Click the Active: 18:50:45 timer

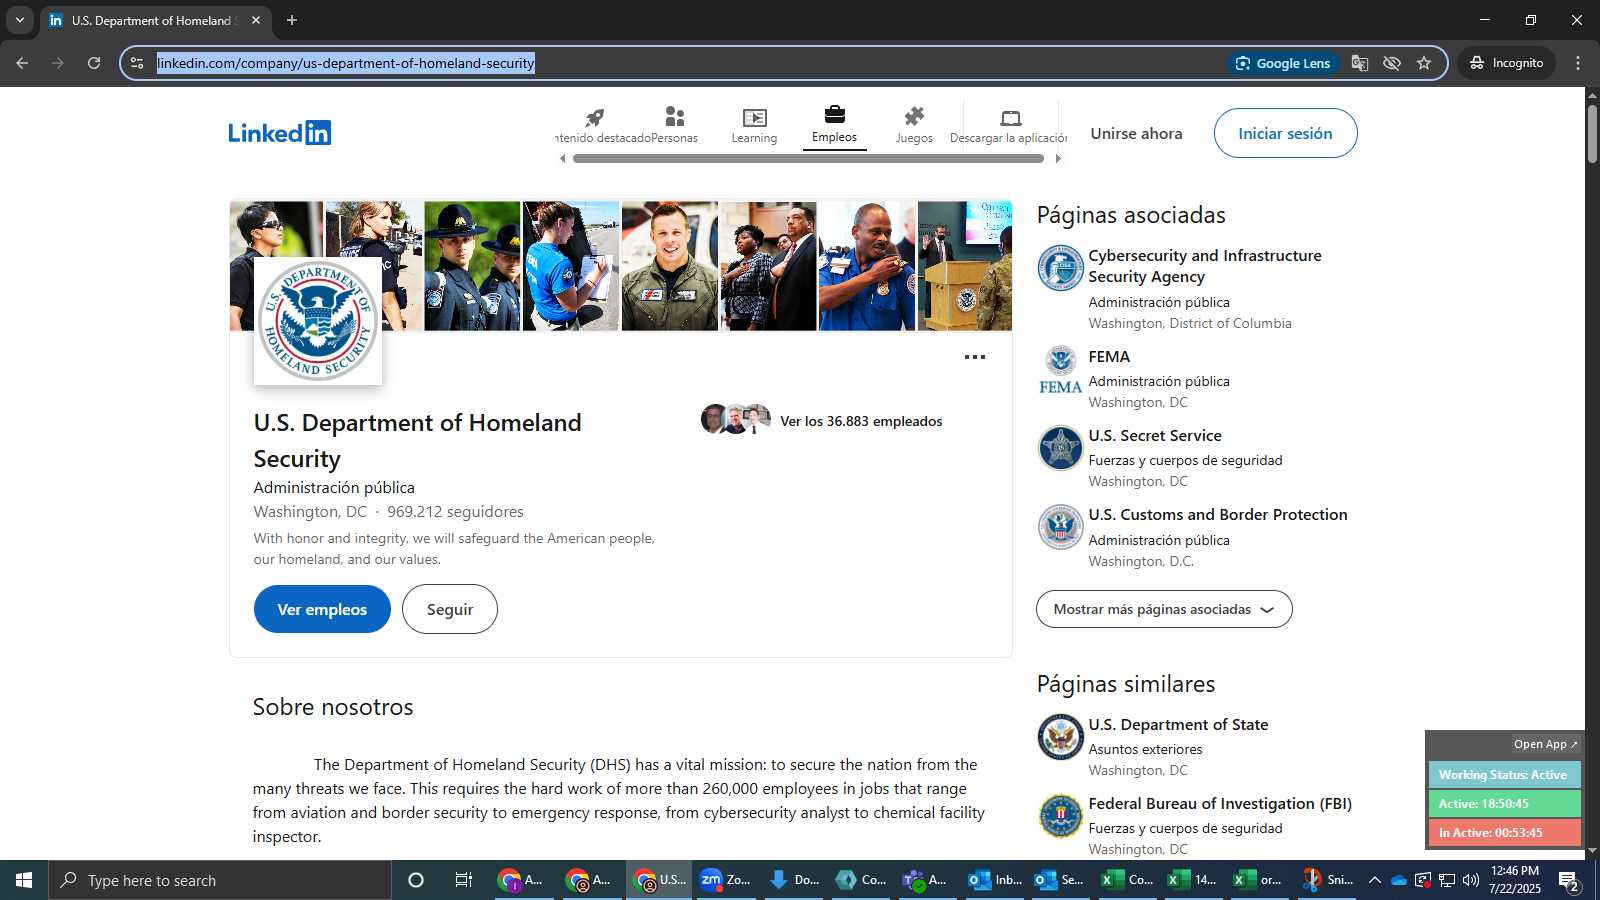(1504, 804)
